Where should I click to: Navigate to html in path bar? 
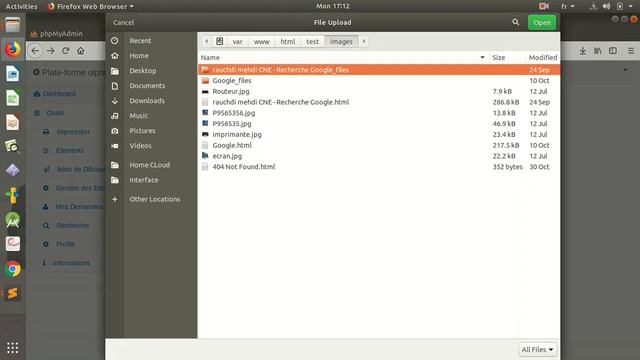point(288,42)
